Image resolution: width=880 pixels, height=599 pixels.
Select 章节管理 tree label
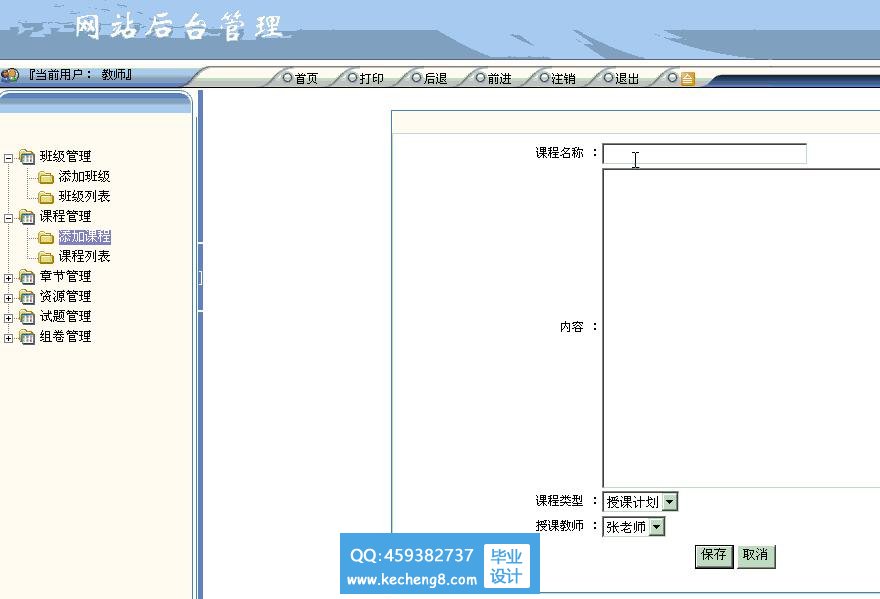[65, 276]
